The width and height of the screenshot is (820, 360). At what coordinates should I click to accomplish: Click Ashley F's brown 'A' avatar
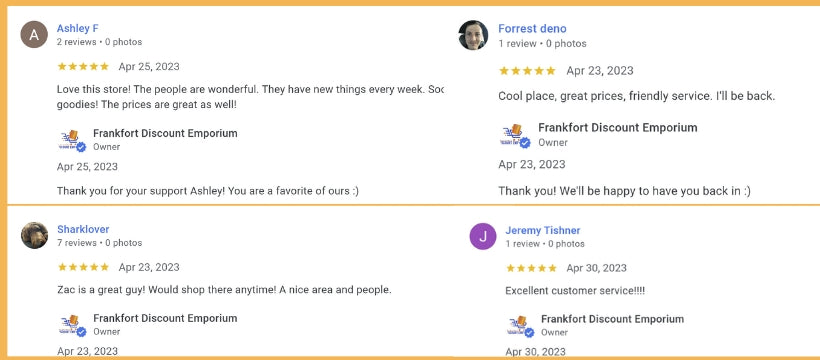[34, 35]
